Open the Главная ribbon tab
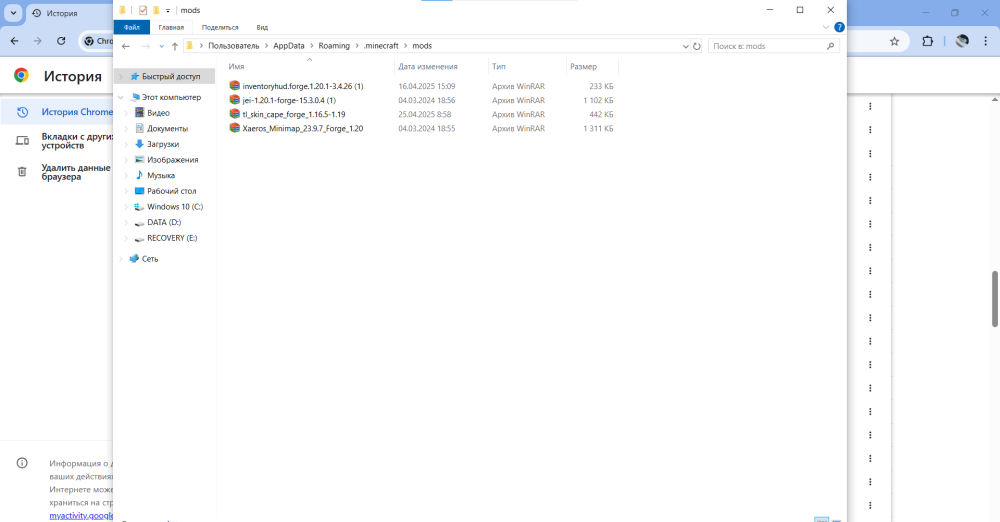 [171, 27]
